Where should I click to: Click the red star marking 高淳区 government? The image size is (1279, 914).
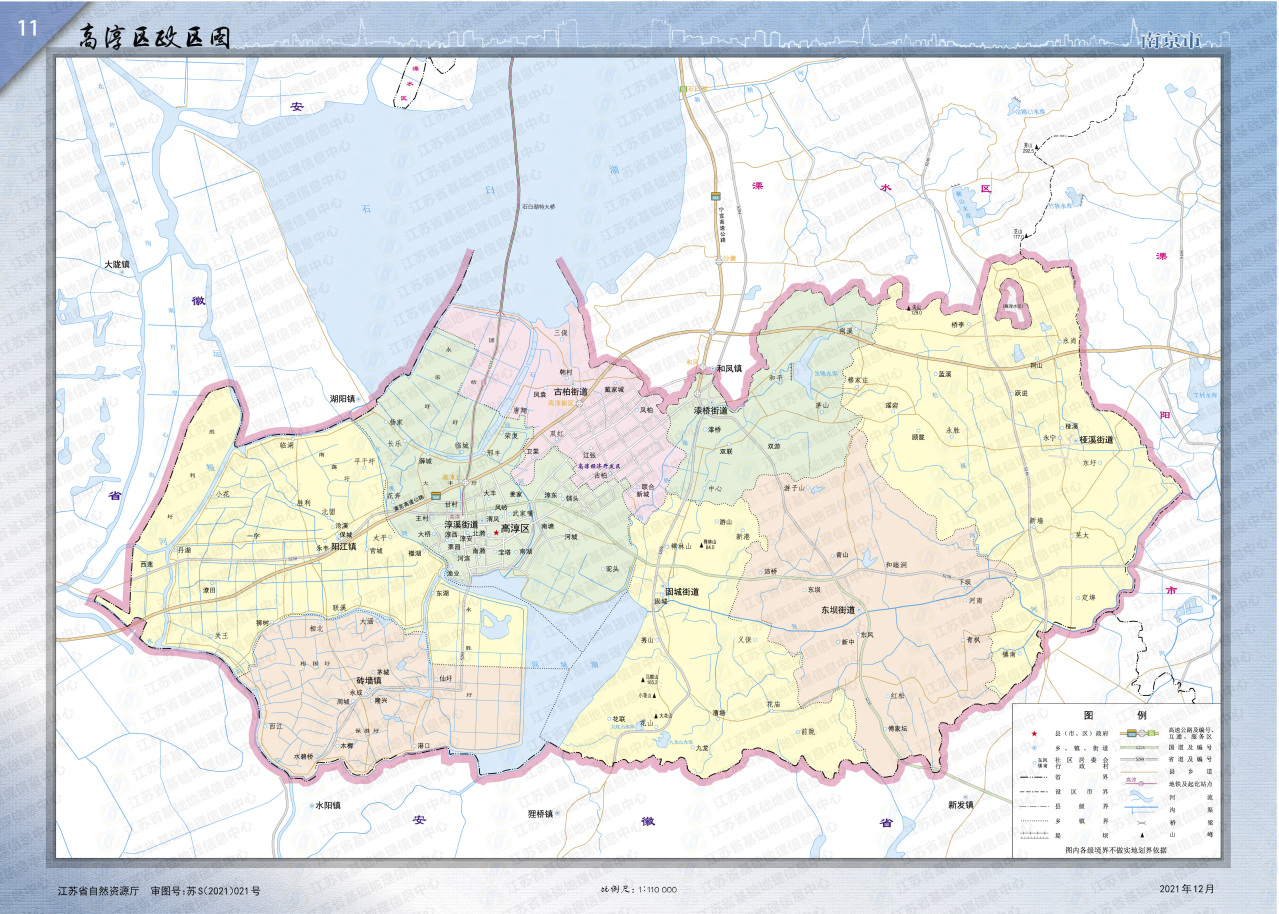coord(496,533)
